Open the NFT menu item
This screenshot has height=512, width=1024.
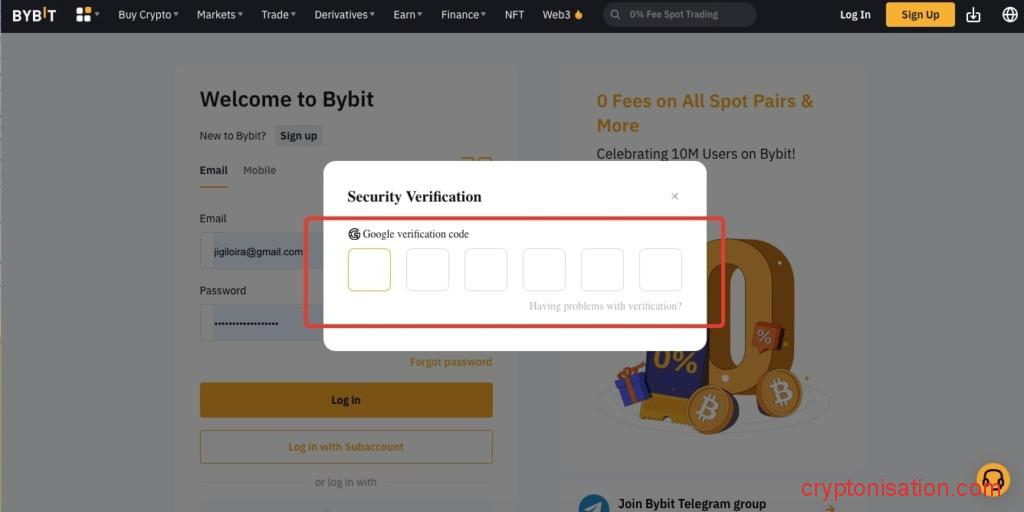[514, 15]
